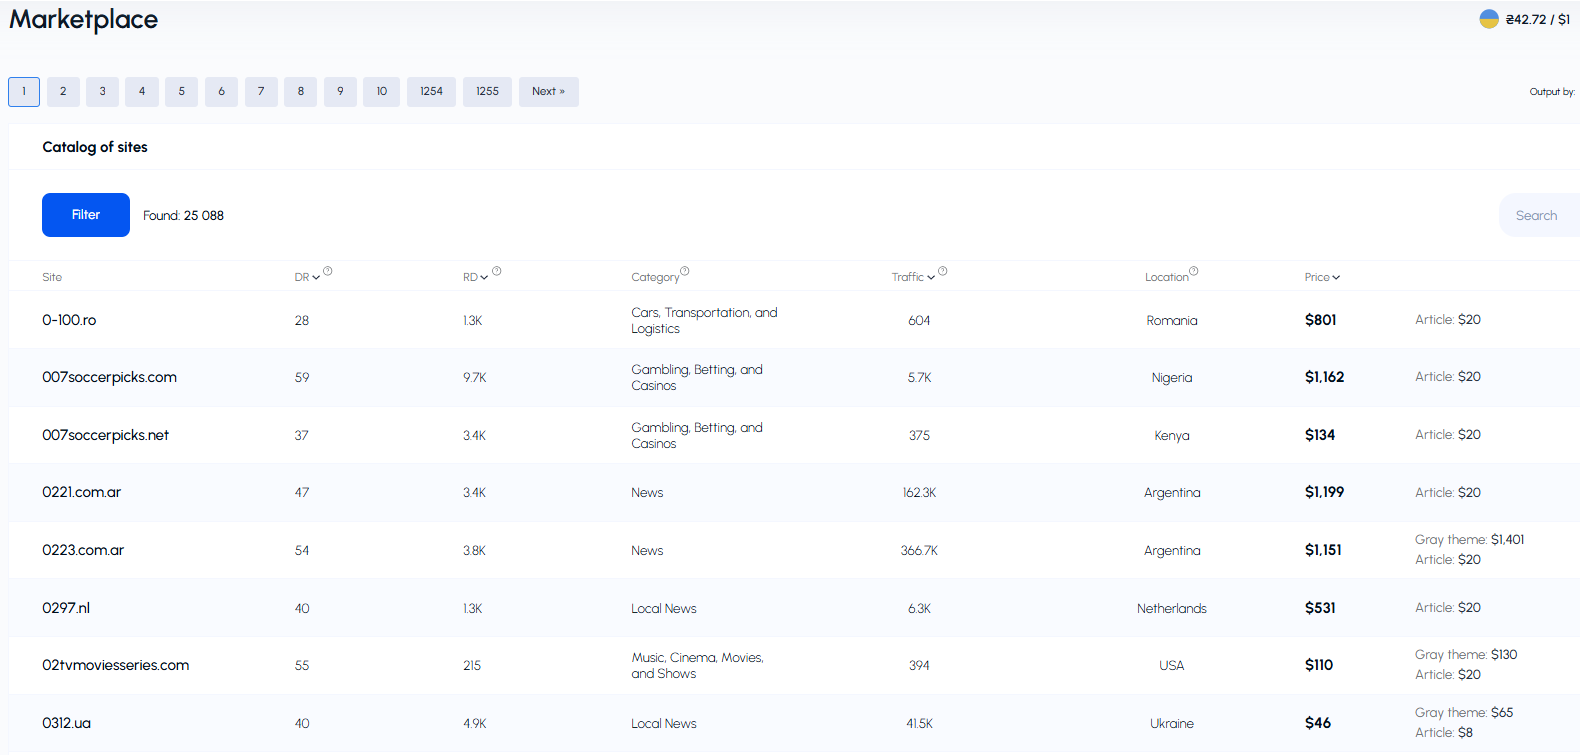Go to pagination page 3
The image size is (1580, 755).
click(x=102, y=92)
